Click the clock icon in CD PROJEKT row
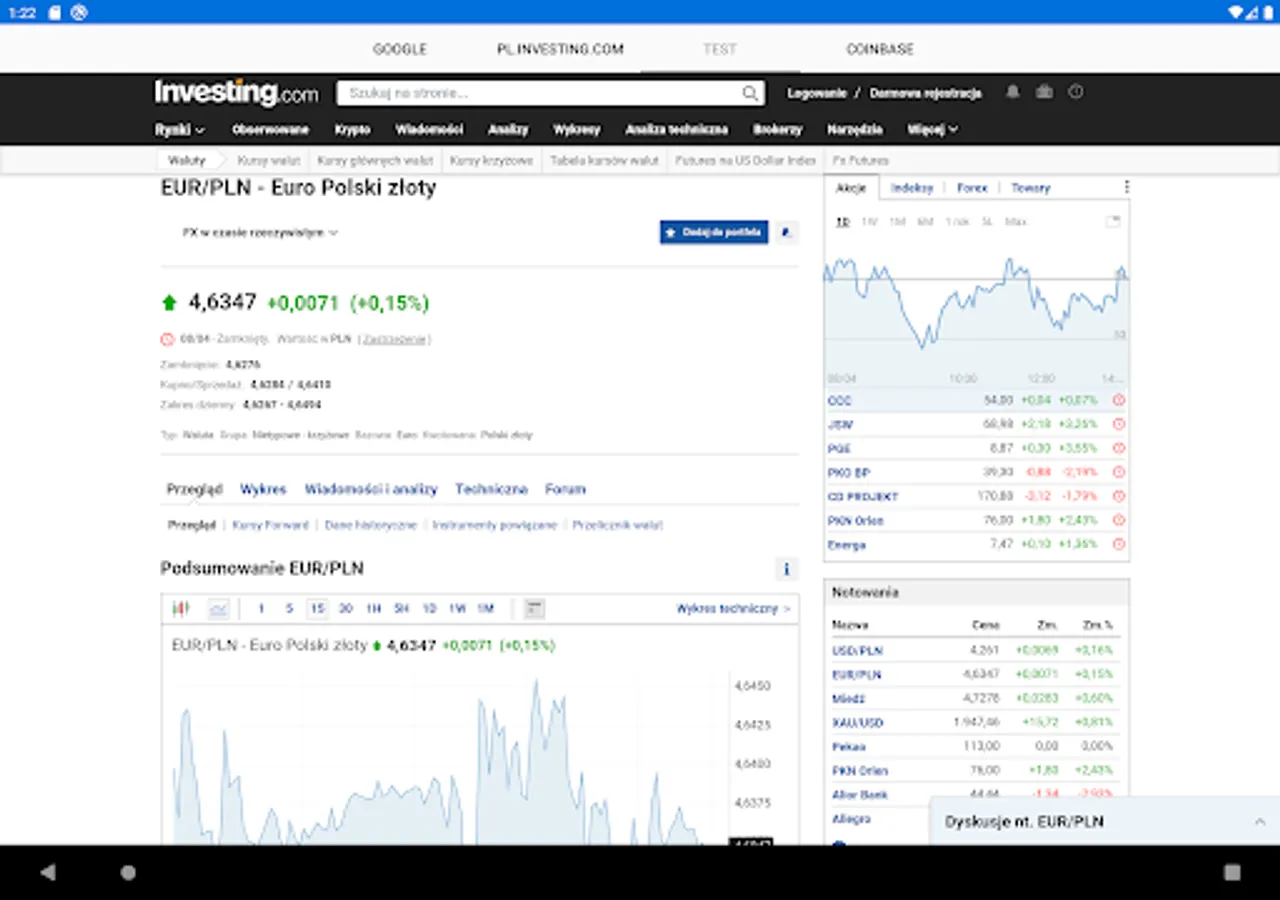Screen dimensions: 1280x900 (1119, 496)
